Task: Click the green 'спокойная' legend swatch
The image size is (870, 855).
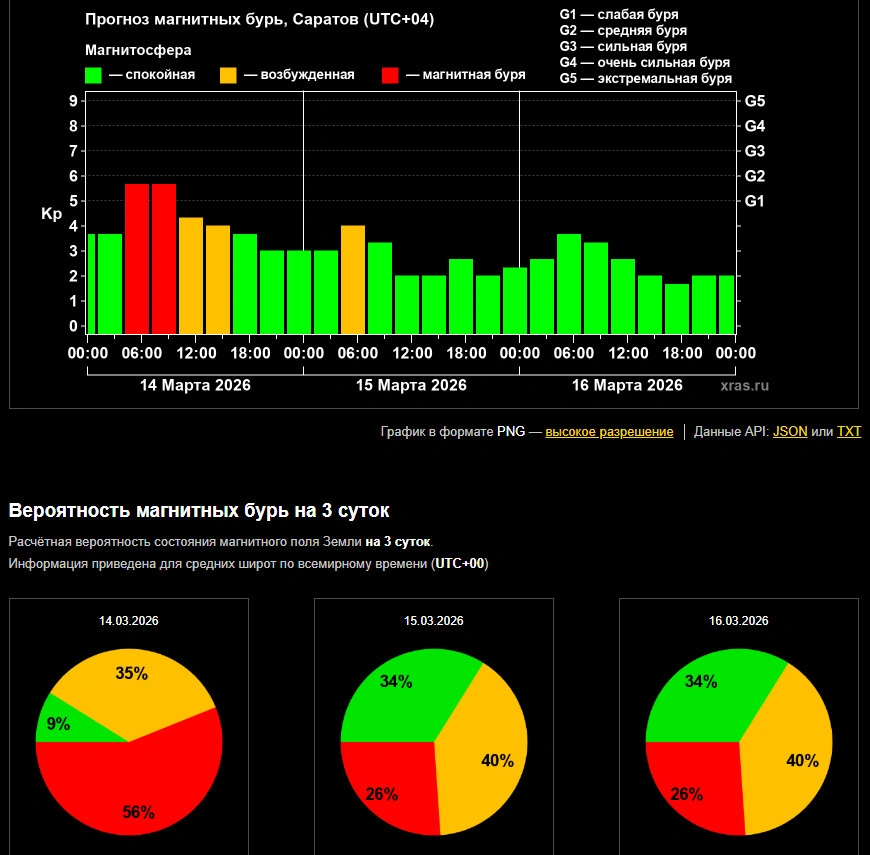Action: pos(94,75)
